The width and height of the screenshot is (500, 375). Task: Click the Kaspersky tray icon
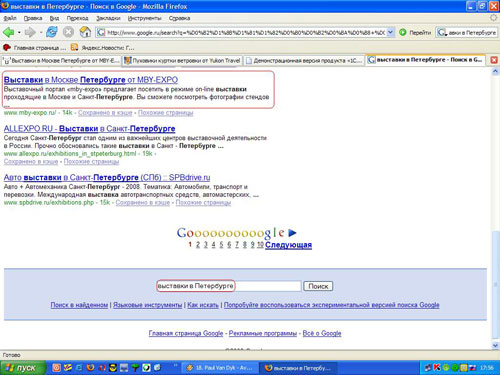coord(437,368)
